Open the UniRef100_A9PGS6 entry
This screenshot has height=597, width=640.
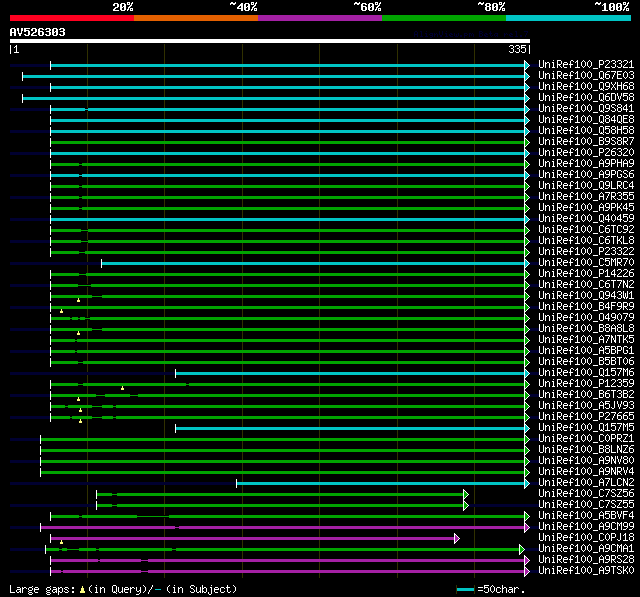tap(586, 175)
